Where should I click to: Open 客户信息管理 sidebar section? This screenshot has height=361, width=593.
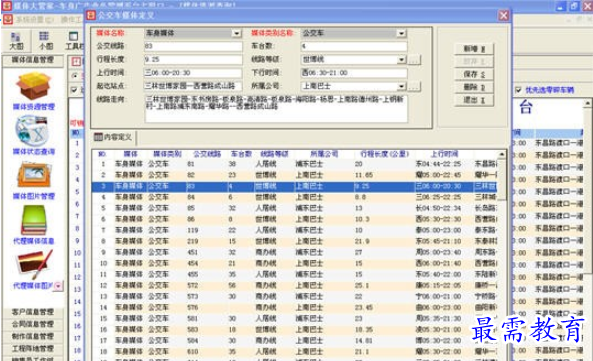point(33,312)
